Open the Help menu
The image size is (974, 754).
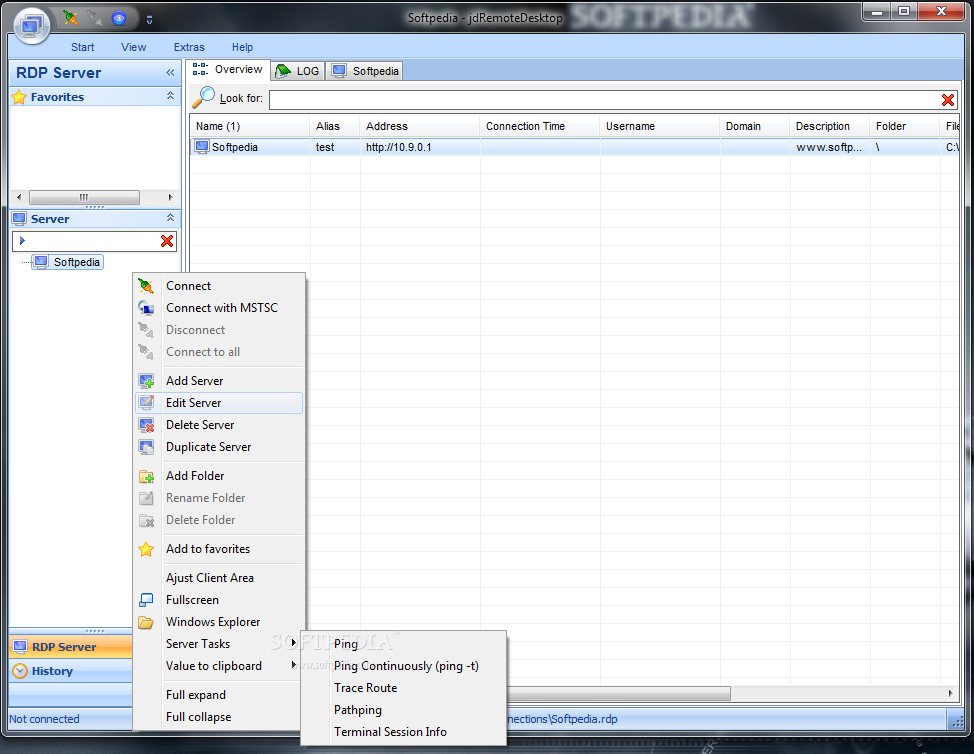tap(242, 47)
